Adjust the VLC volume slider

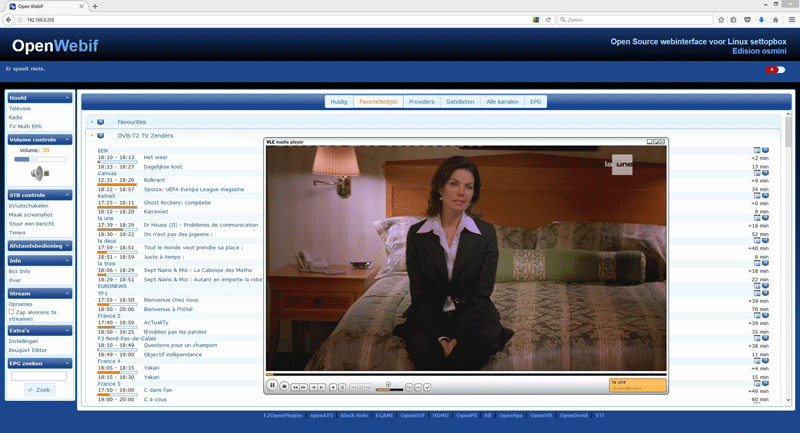[x=389, y=389]
